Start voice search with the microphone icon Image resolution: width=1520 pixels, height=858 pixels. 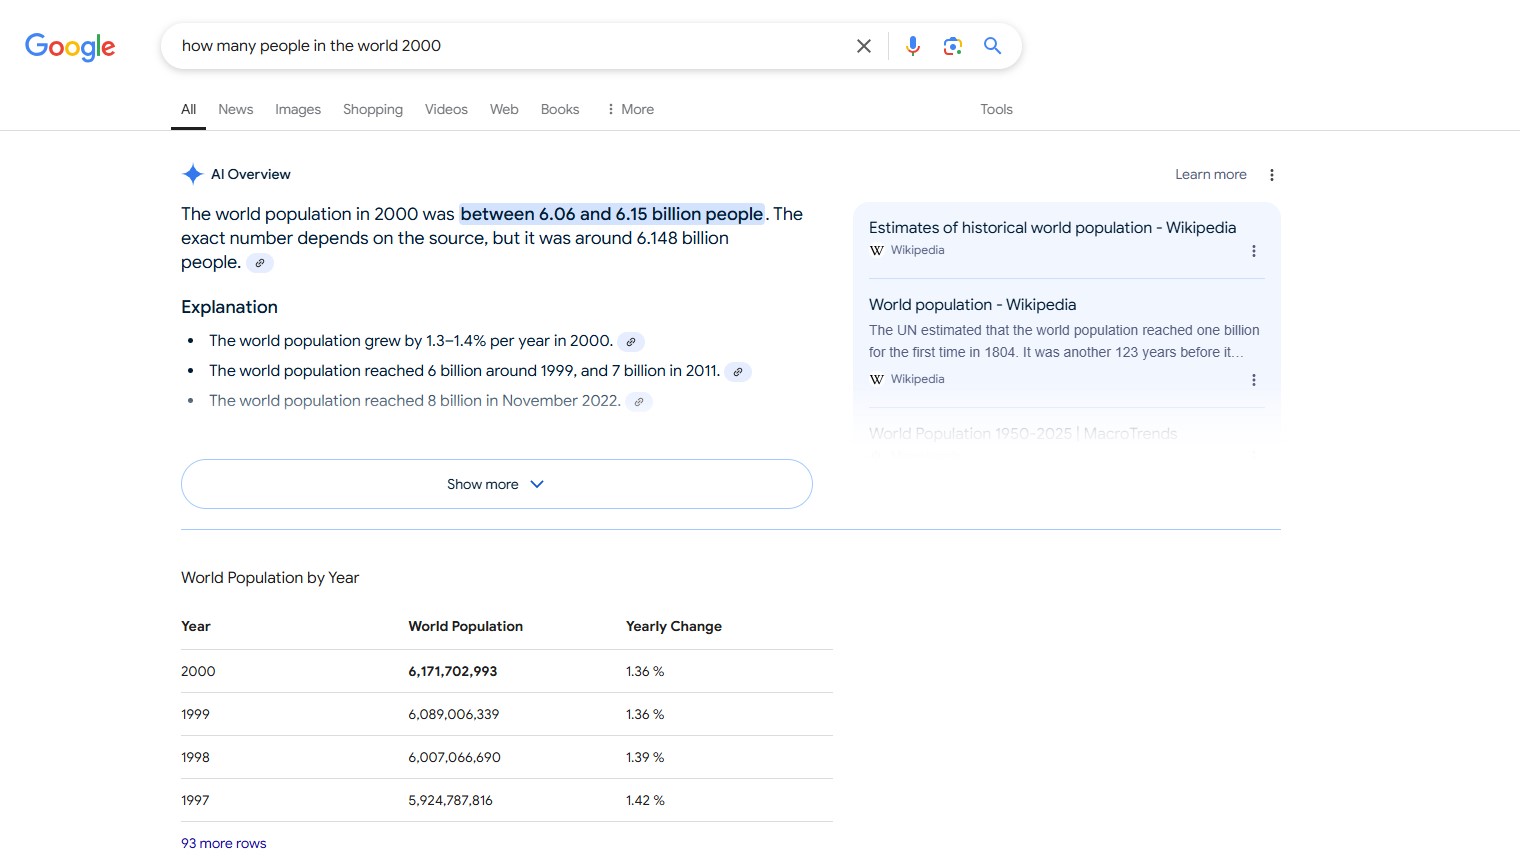pyautogui.click(x=912, y=46)
